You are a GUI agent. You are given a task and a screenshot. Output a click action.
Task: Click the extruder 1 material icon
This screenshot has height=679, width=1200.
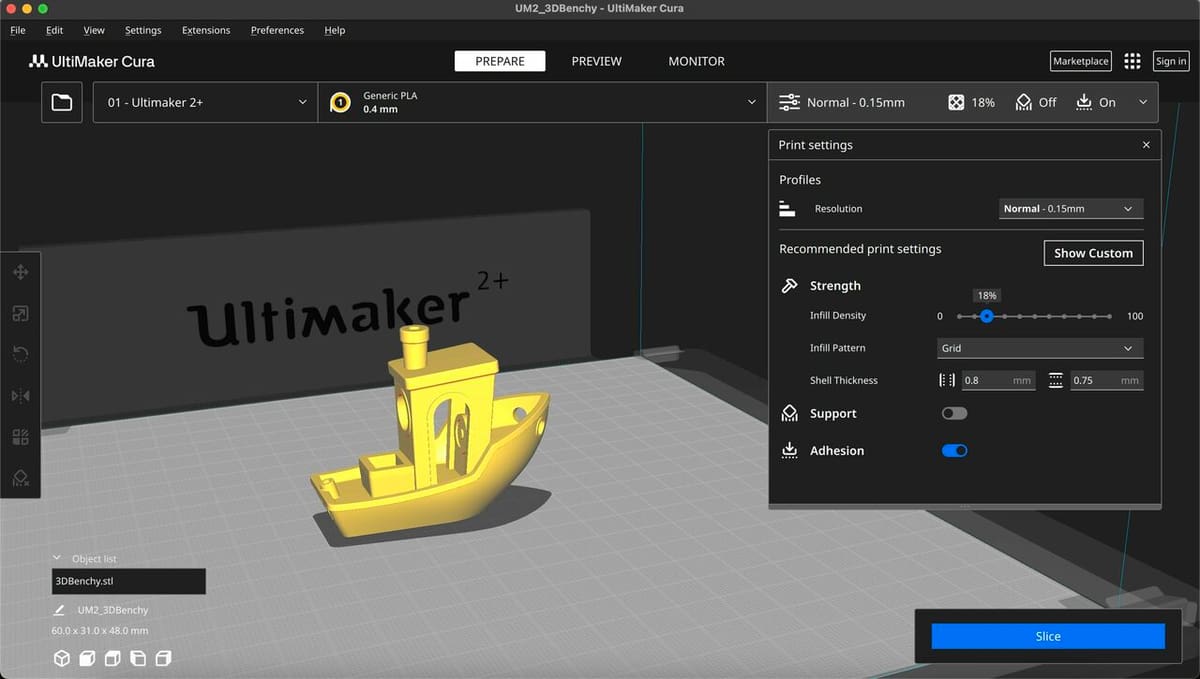[x=340, y=102]
